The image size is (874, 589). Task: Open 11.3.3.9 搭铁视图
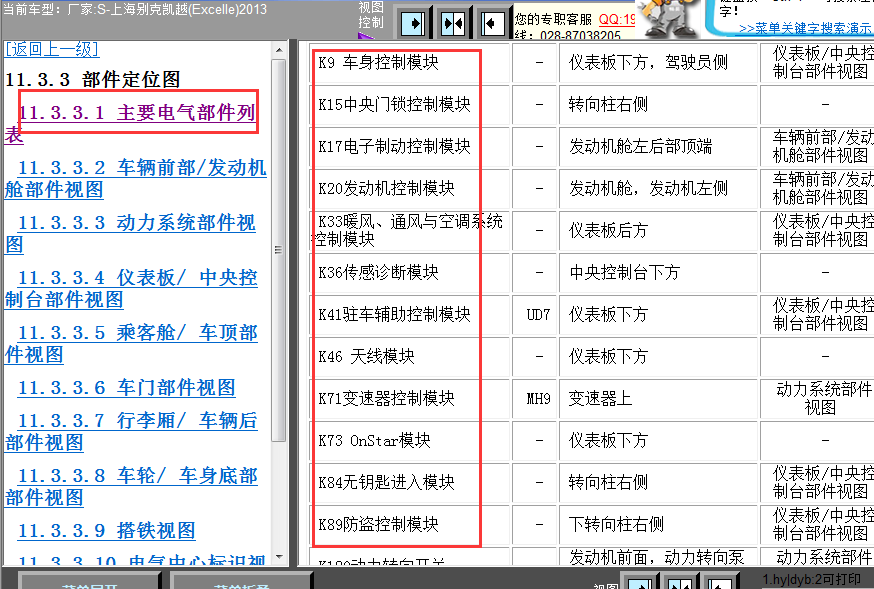pos(106,530)
